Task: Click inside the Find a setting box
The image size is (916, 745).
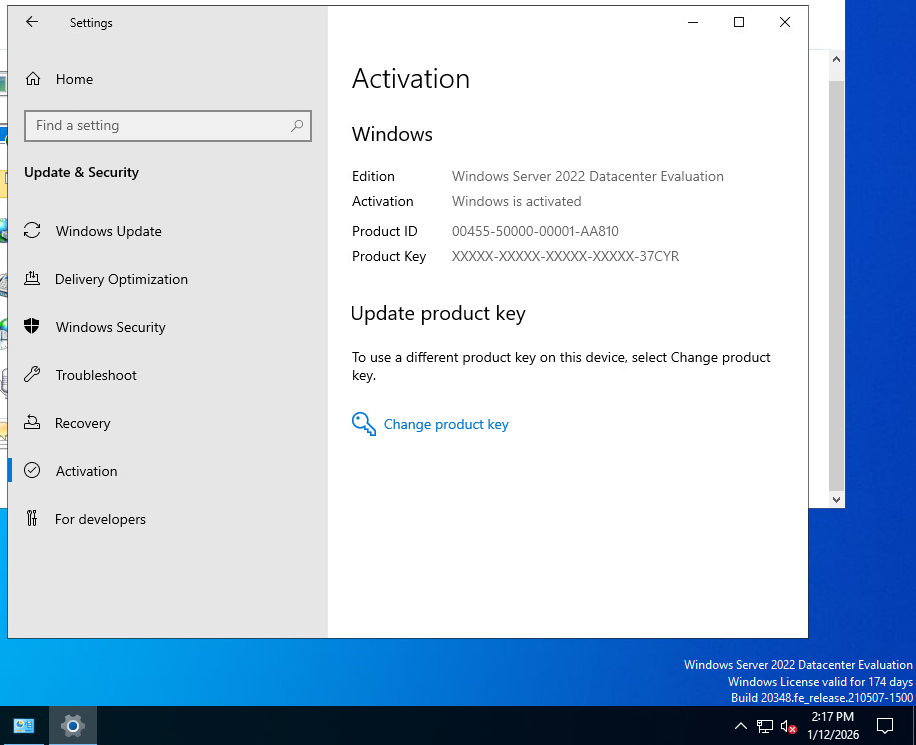Action: (150, 125)
